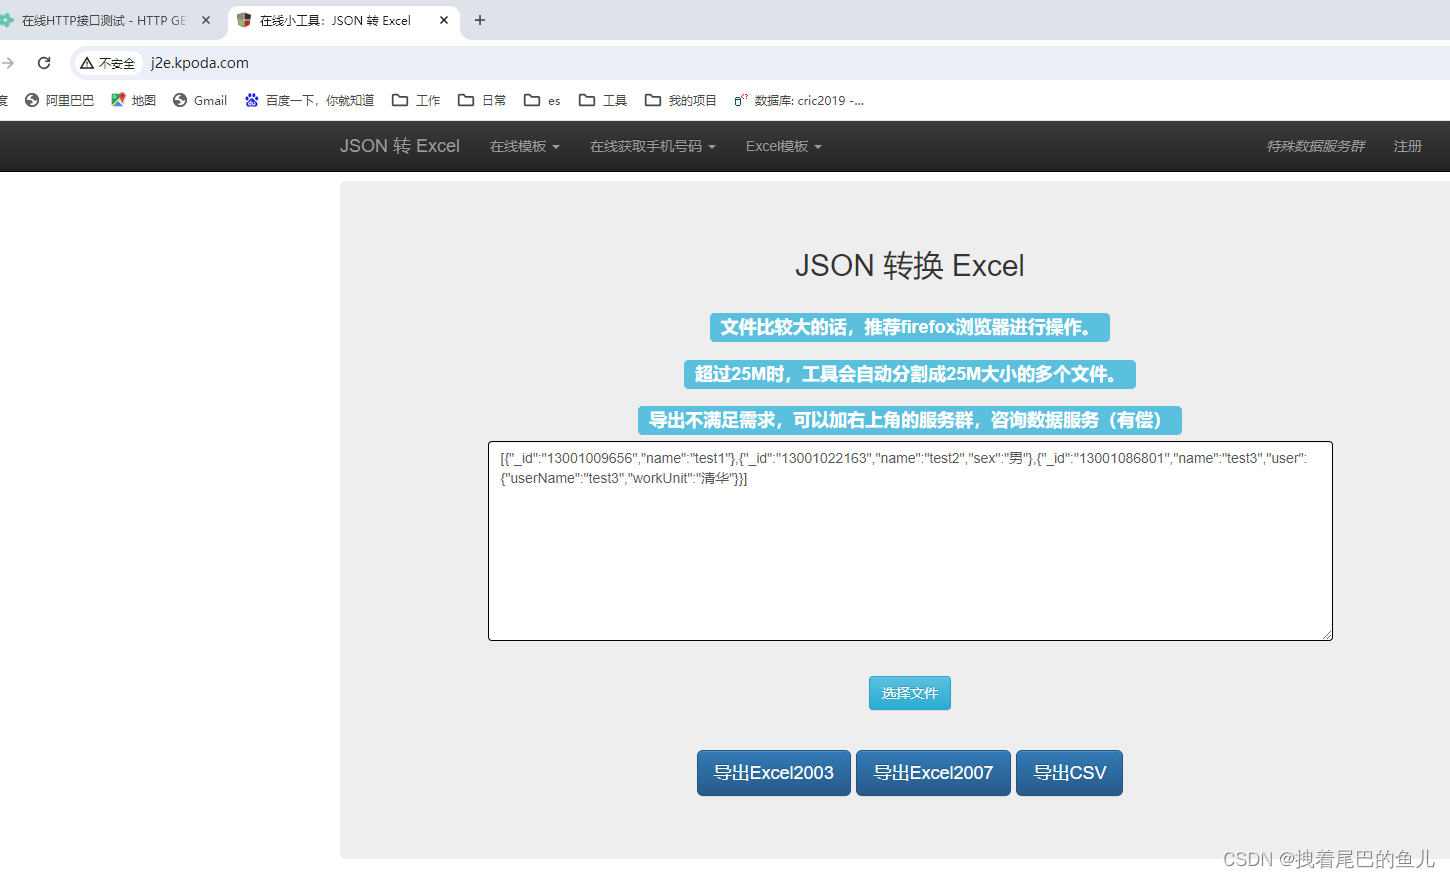
Task: Open the 工具 bookmark folder
Action: tap(603, 100)
